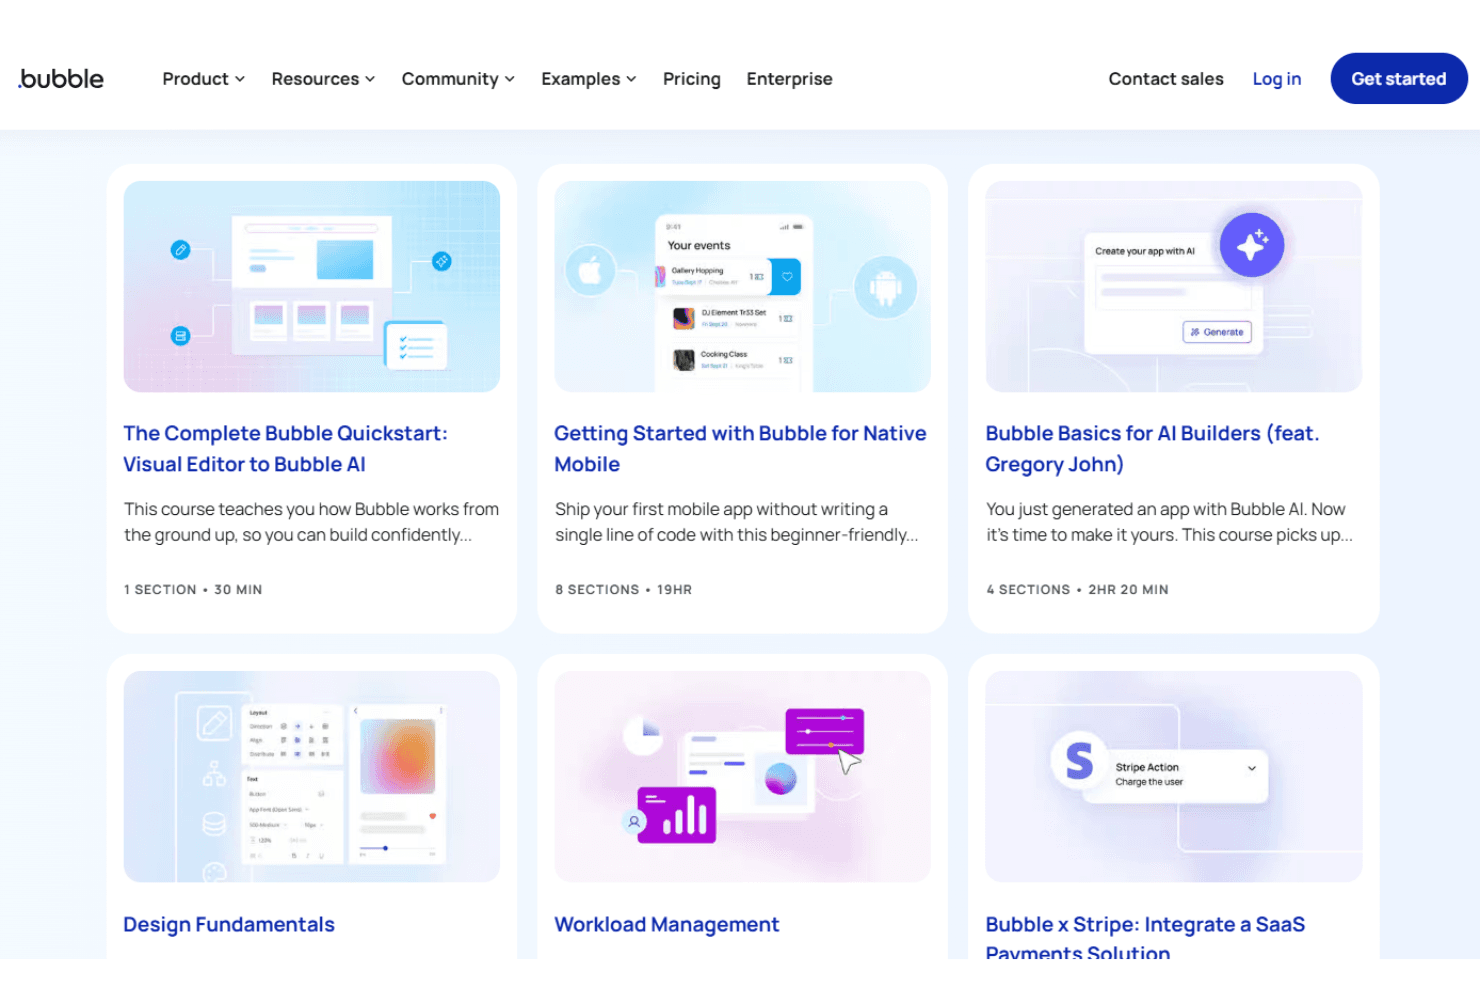Open the Complete Bubble Quickstart thumbnail
The height and width of the screenshot is (987, 1480).
(x=312, y=286)
